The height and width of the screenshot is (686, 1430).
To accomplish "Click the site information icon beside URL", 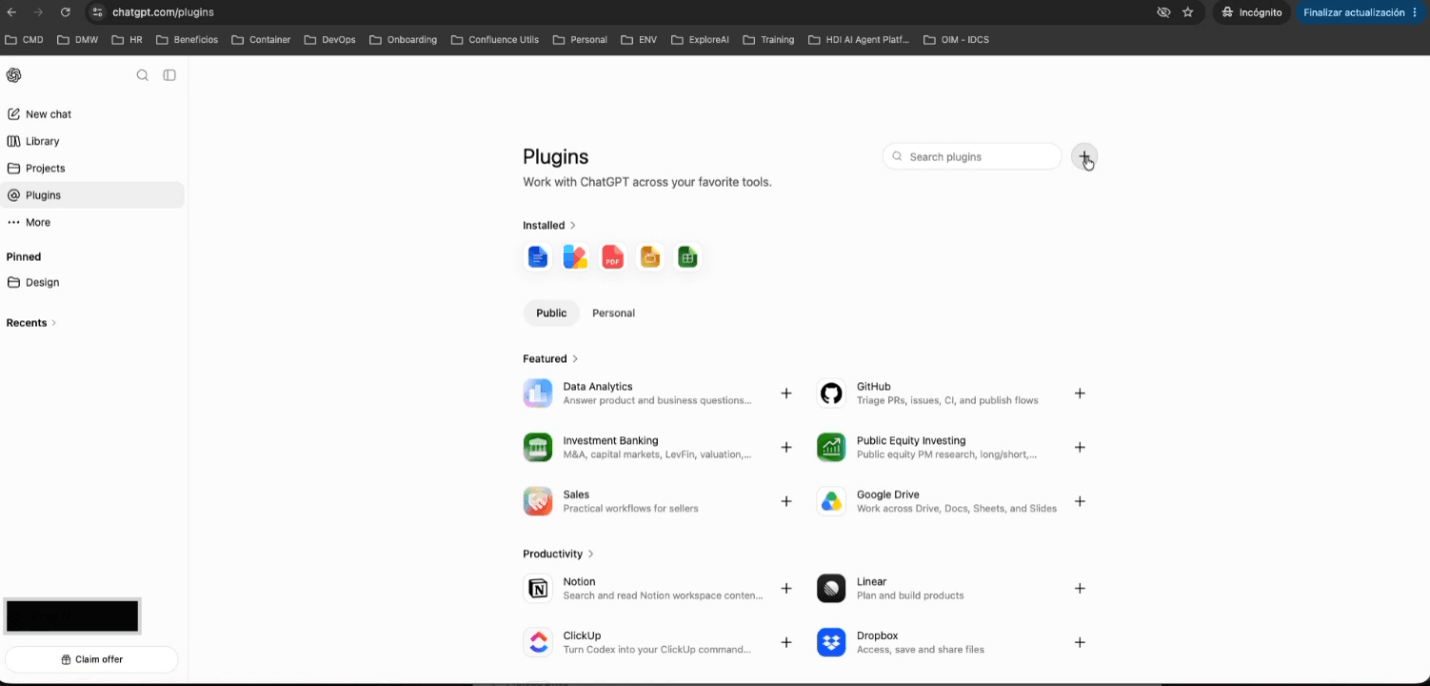I will pos(97,12).
